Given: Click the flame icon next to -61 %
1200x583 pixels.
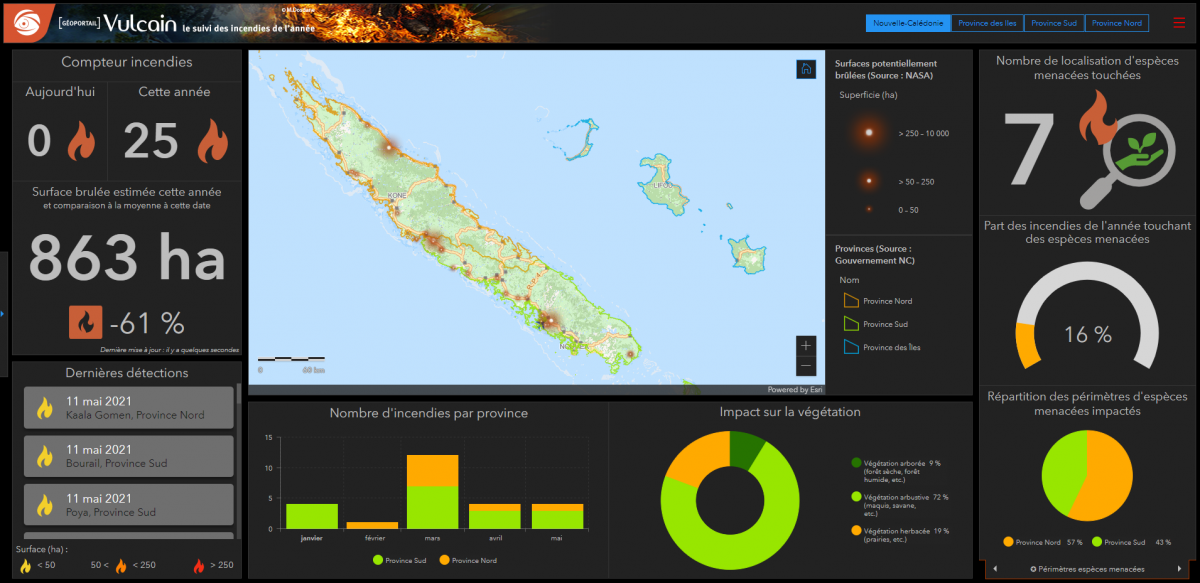Looking at the screenshot, I should [85, 322].
